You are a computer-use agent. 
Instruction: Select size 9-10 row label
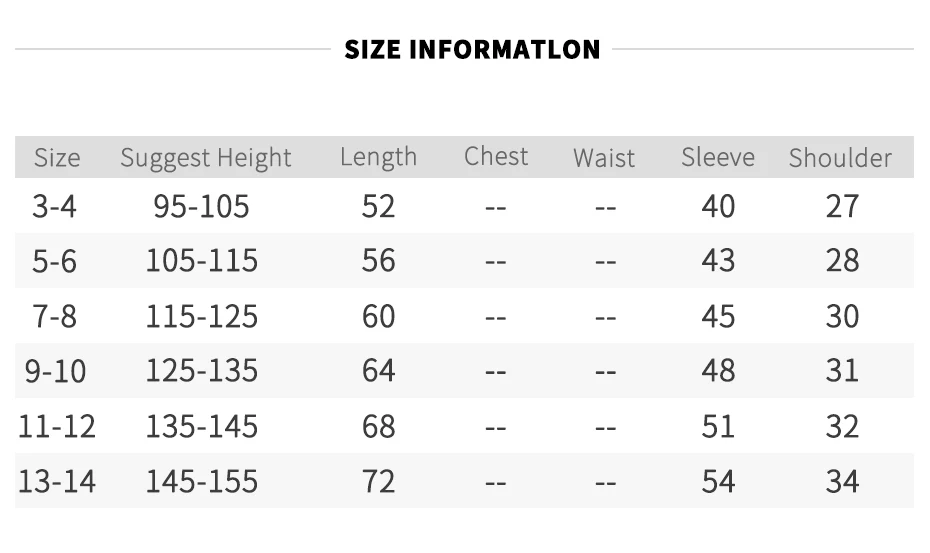pyautogui.click(x=55, y=371)
